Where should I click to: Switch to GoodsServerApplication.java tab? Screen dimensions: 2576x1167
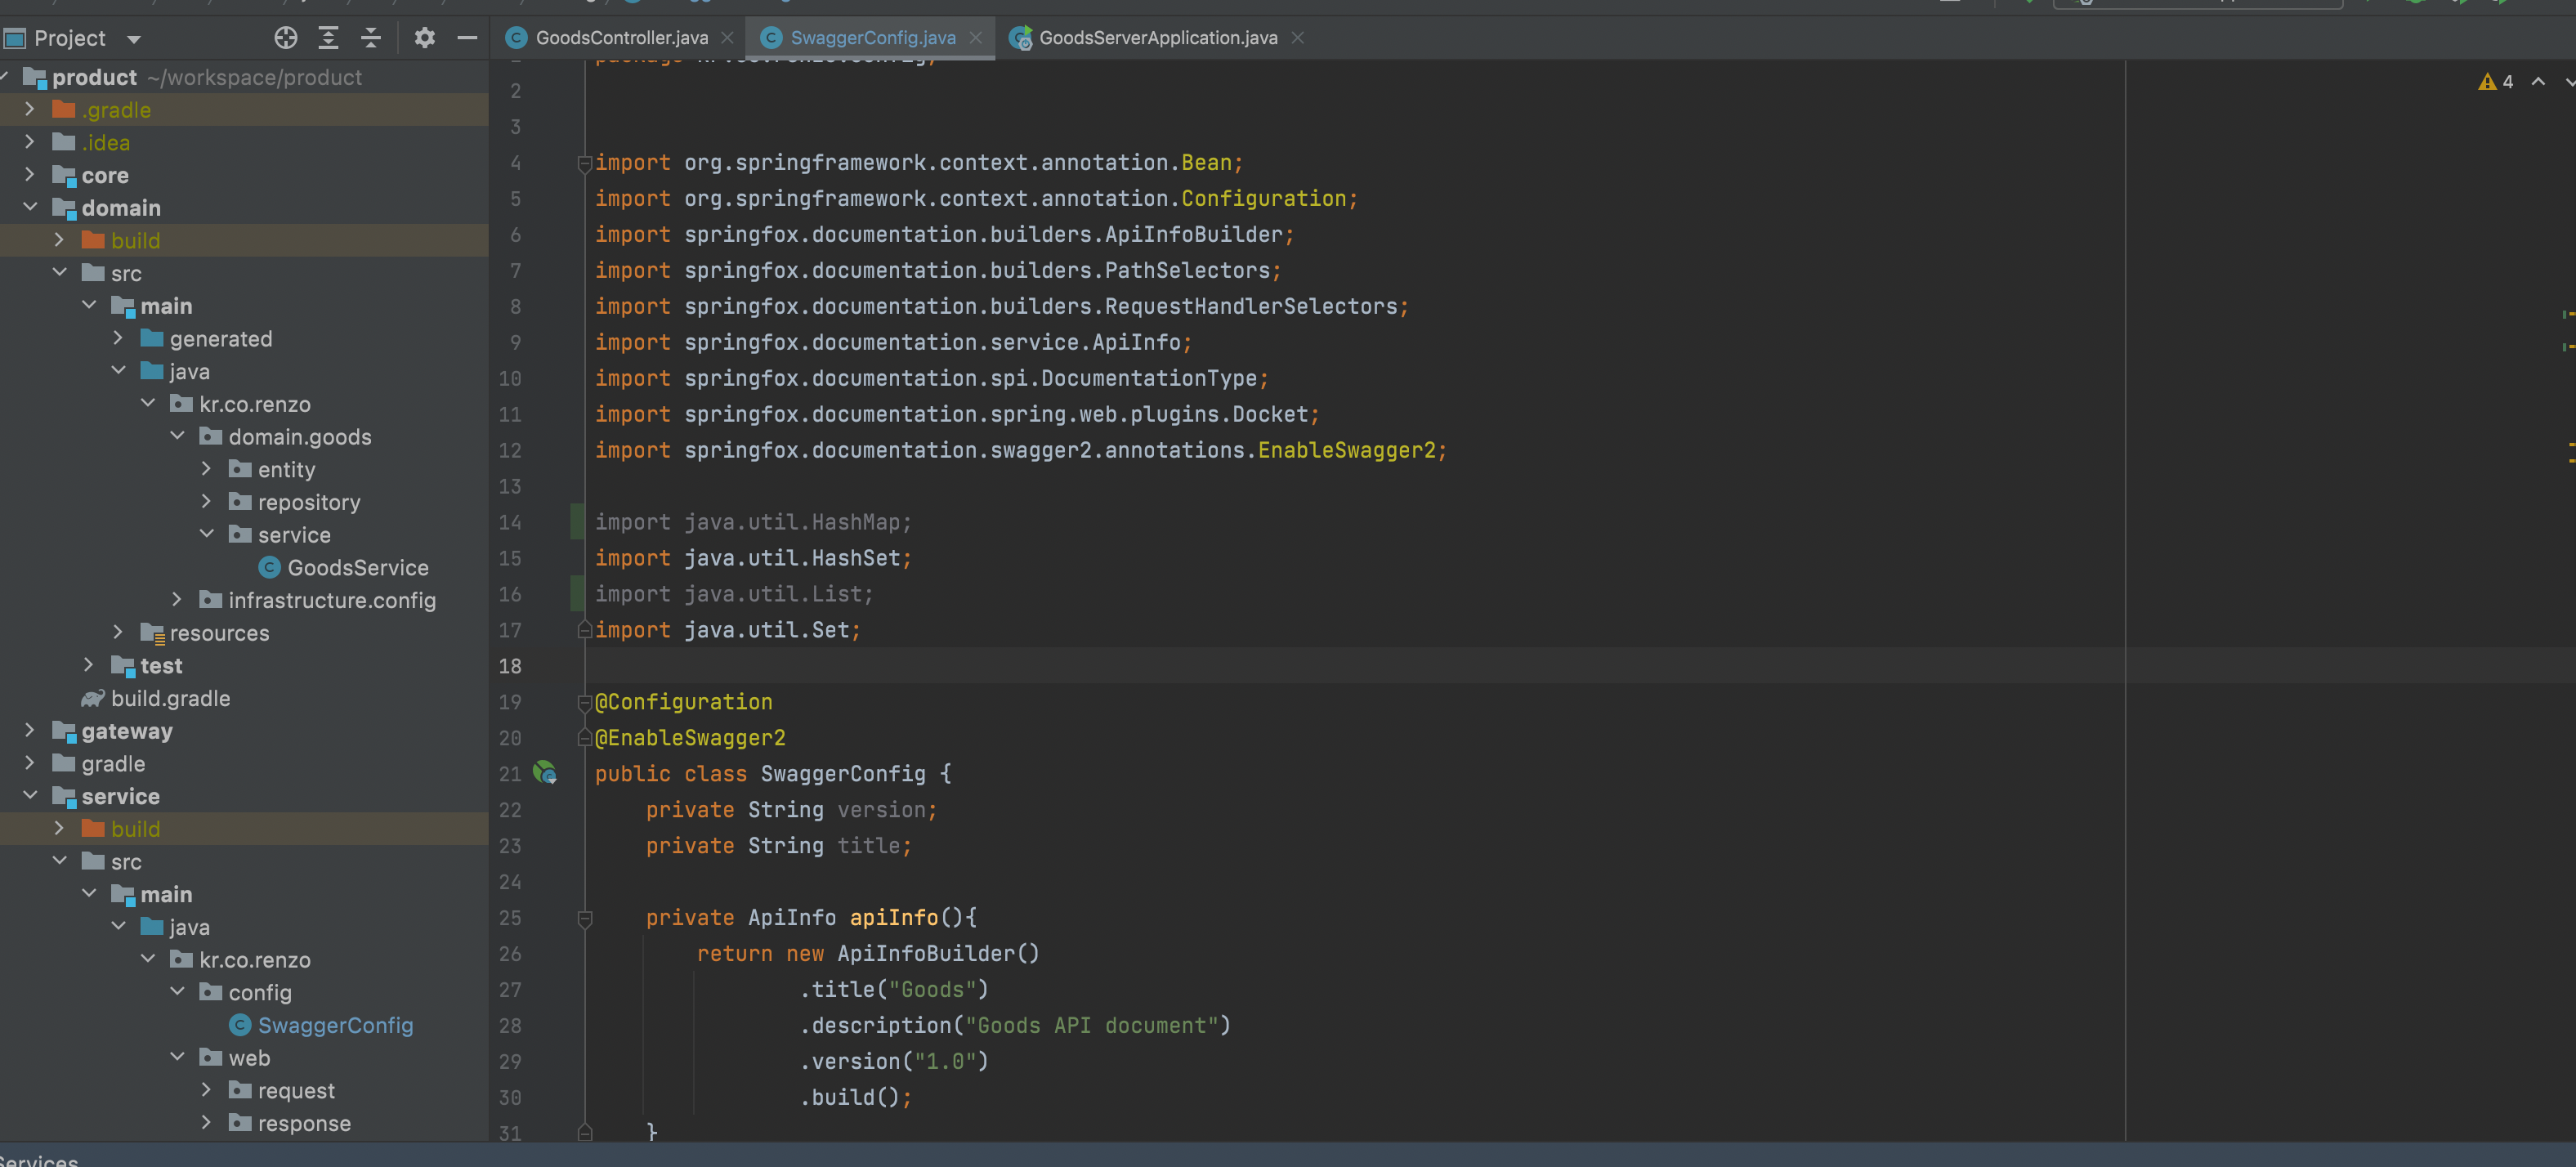[x=1157, y=38]
